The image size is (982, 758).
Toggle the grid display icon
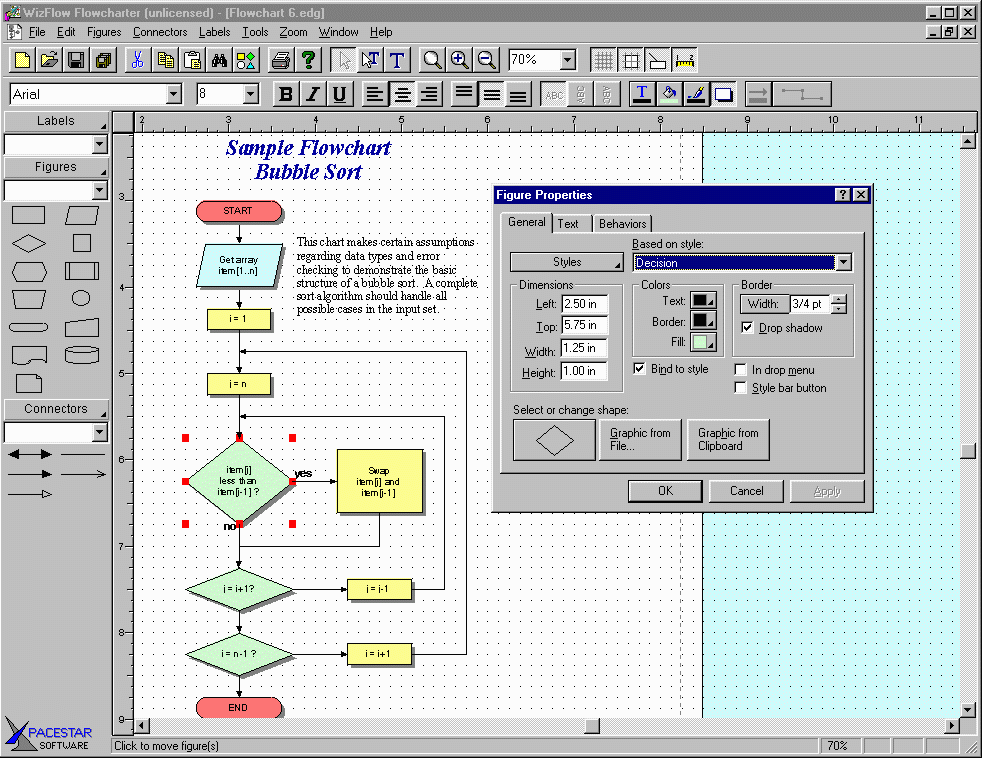pos(604,60)
